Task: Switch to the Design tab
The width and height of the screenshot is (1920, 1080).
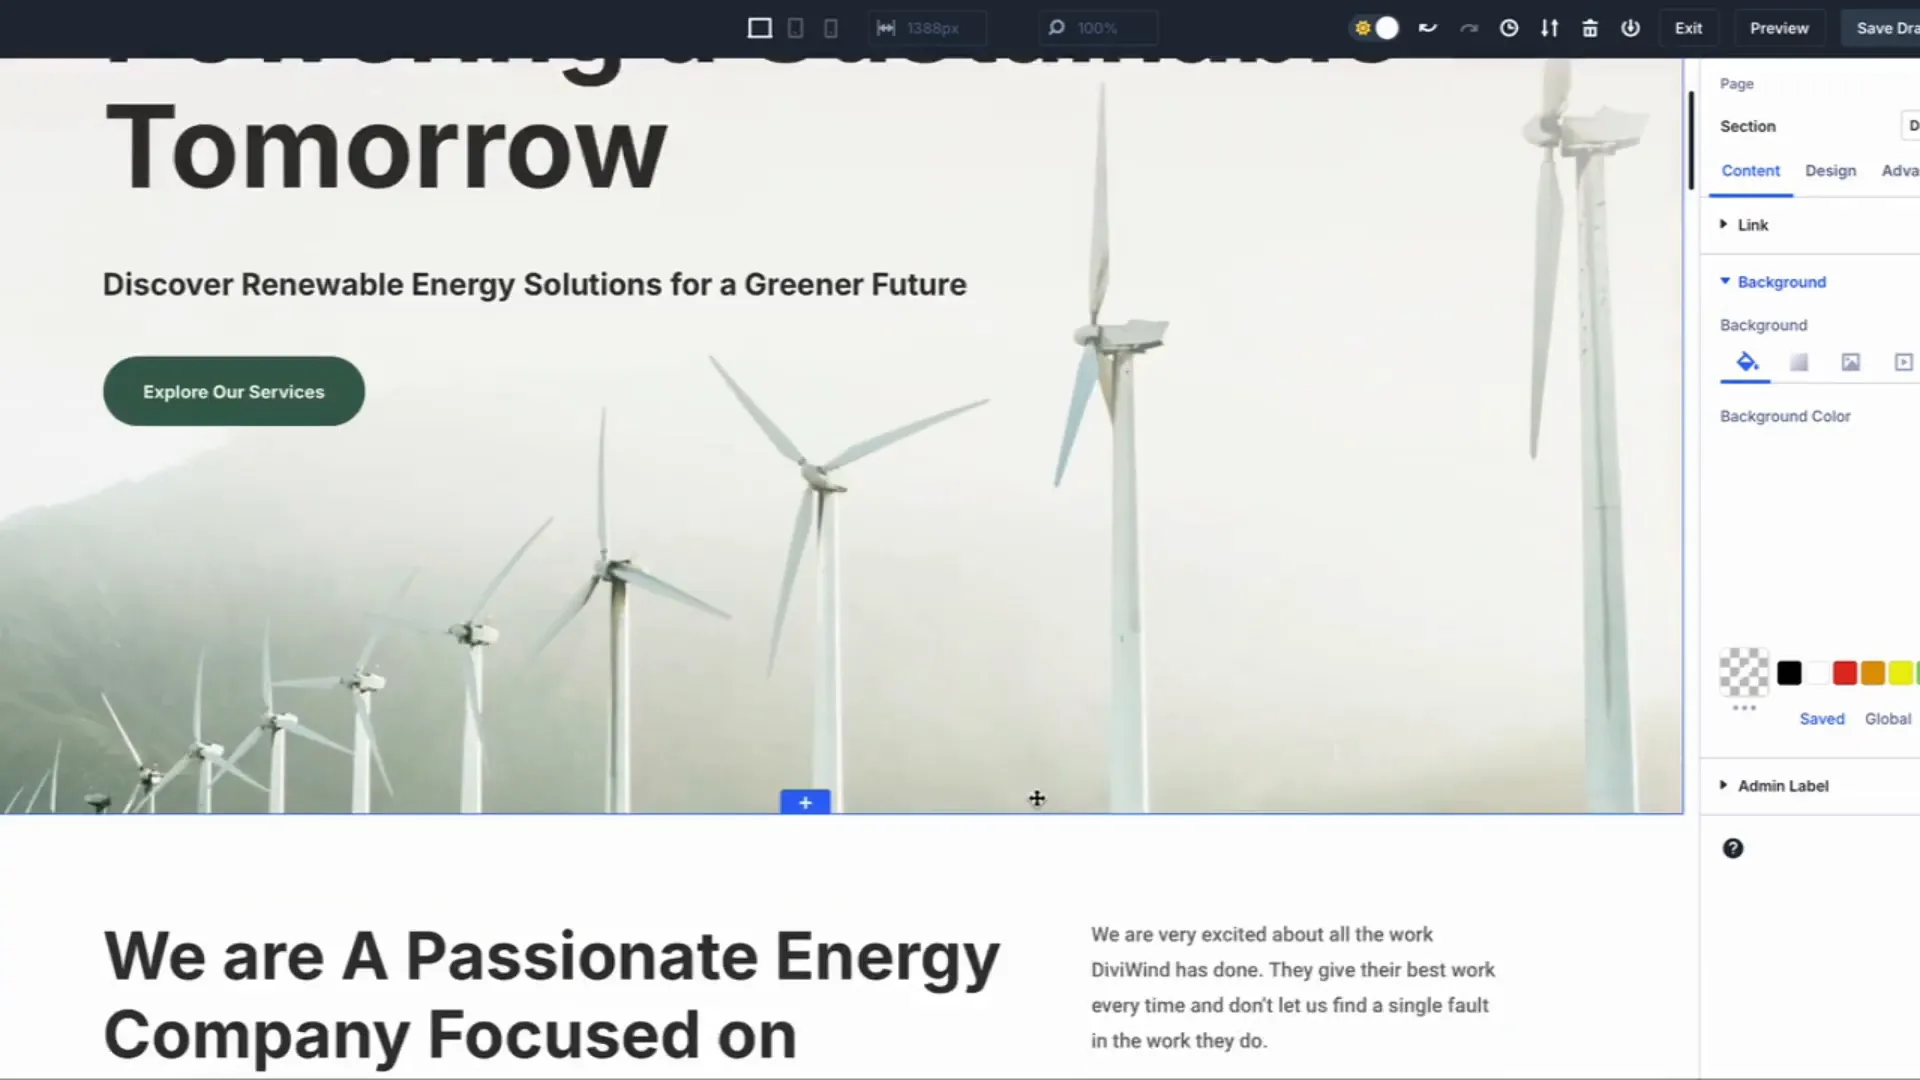Action: click(x=1830, y=171)
